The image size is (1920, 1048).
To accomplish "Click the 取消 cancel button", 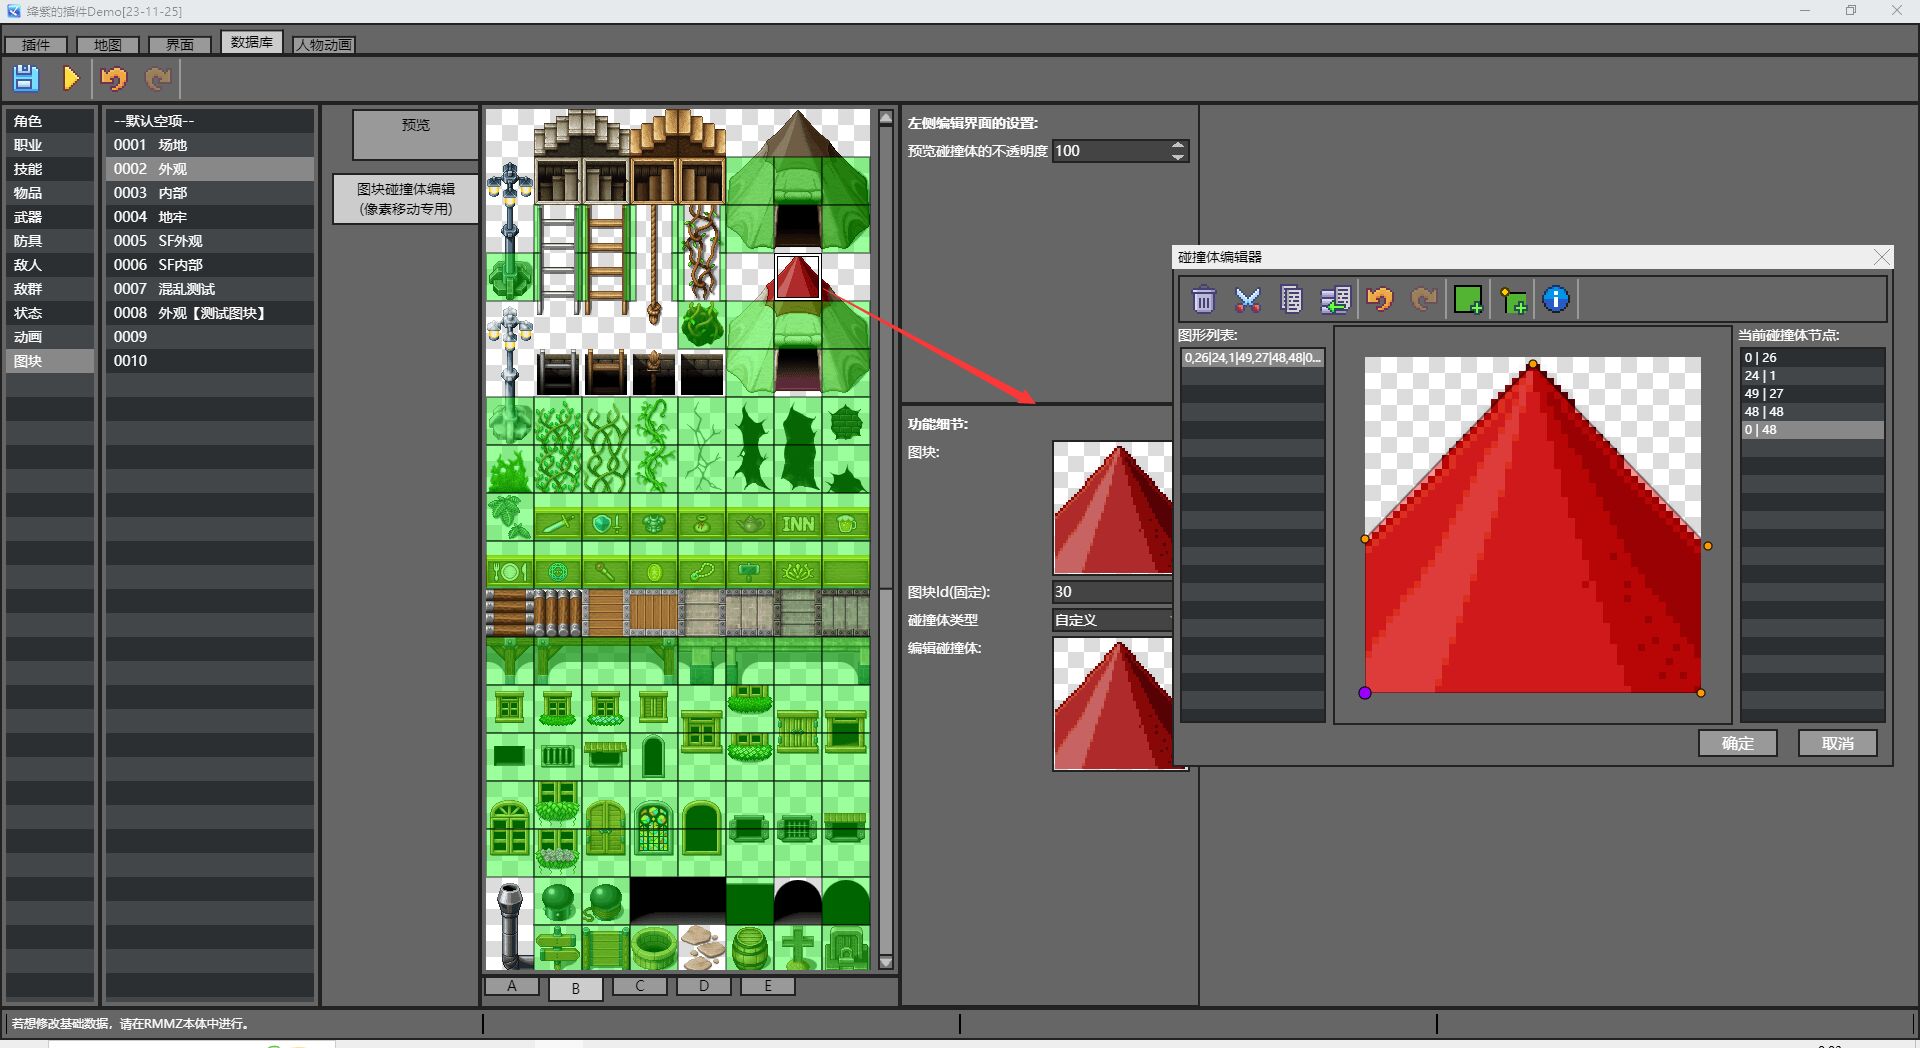I will click(x=1838, y=743).
